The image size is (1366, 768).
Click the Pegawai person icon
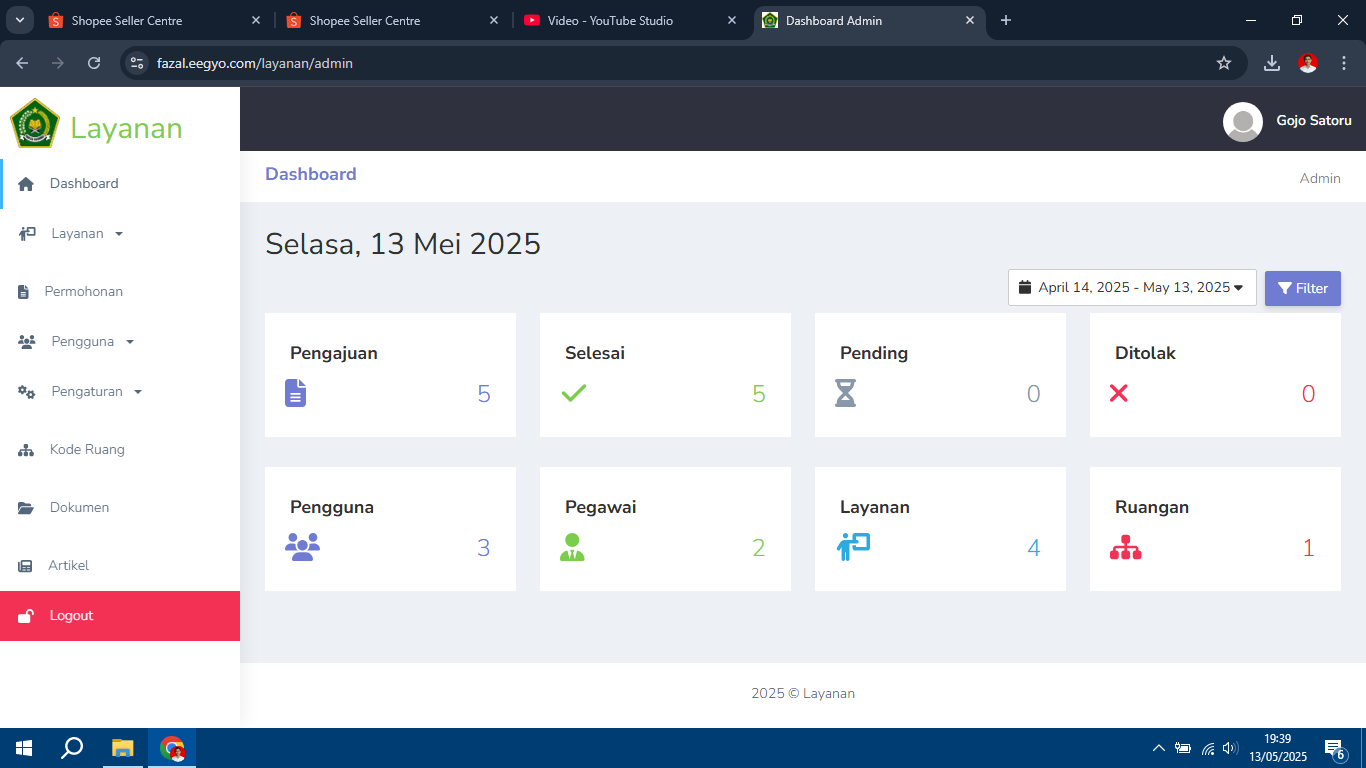tap(572, 547)
